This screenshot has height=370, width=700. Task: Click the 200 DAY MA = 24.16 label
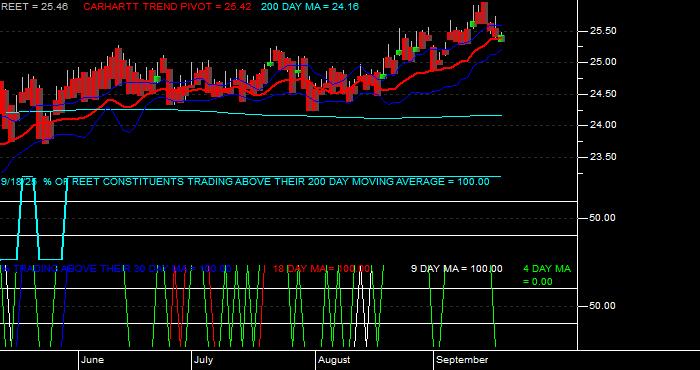pos(310,7)
